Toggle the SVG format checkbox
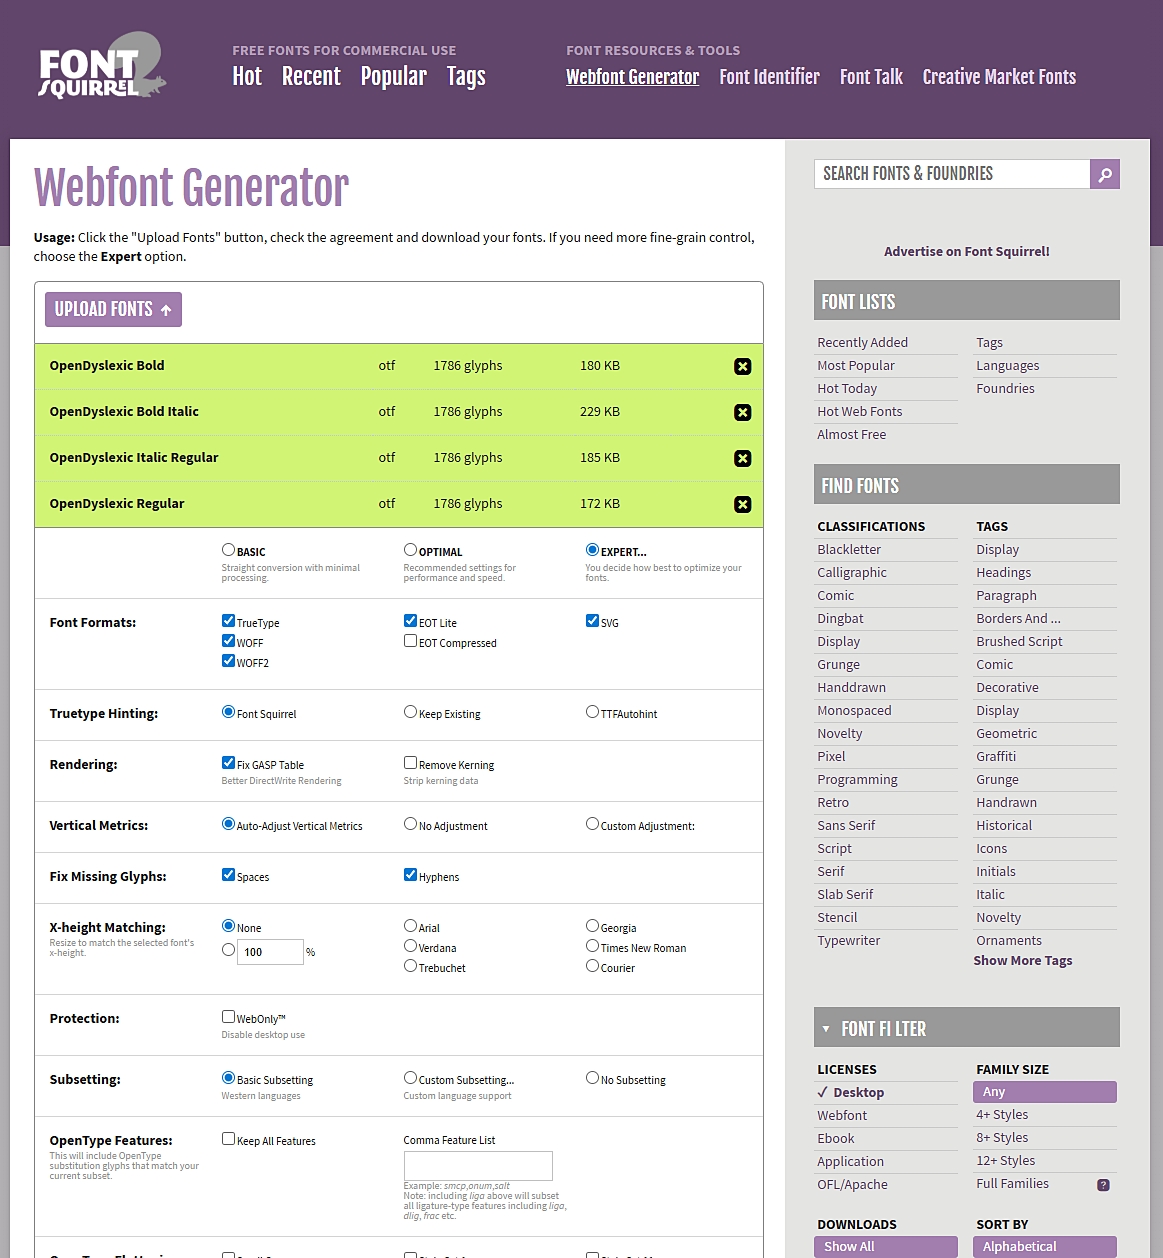 coord(592,621)
